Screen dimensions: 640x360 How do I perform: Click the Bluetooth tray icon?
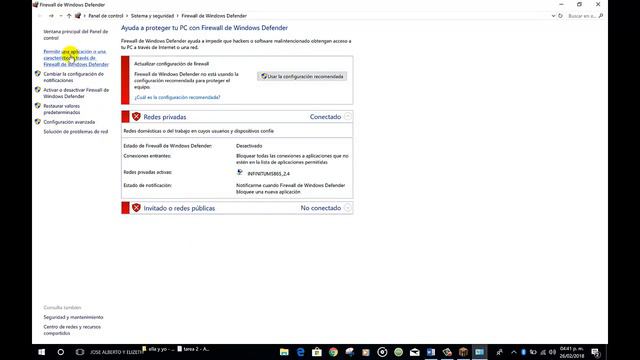[524, 352]
